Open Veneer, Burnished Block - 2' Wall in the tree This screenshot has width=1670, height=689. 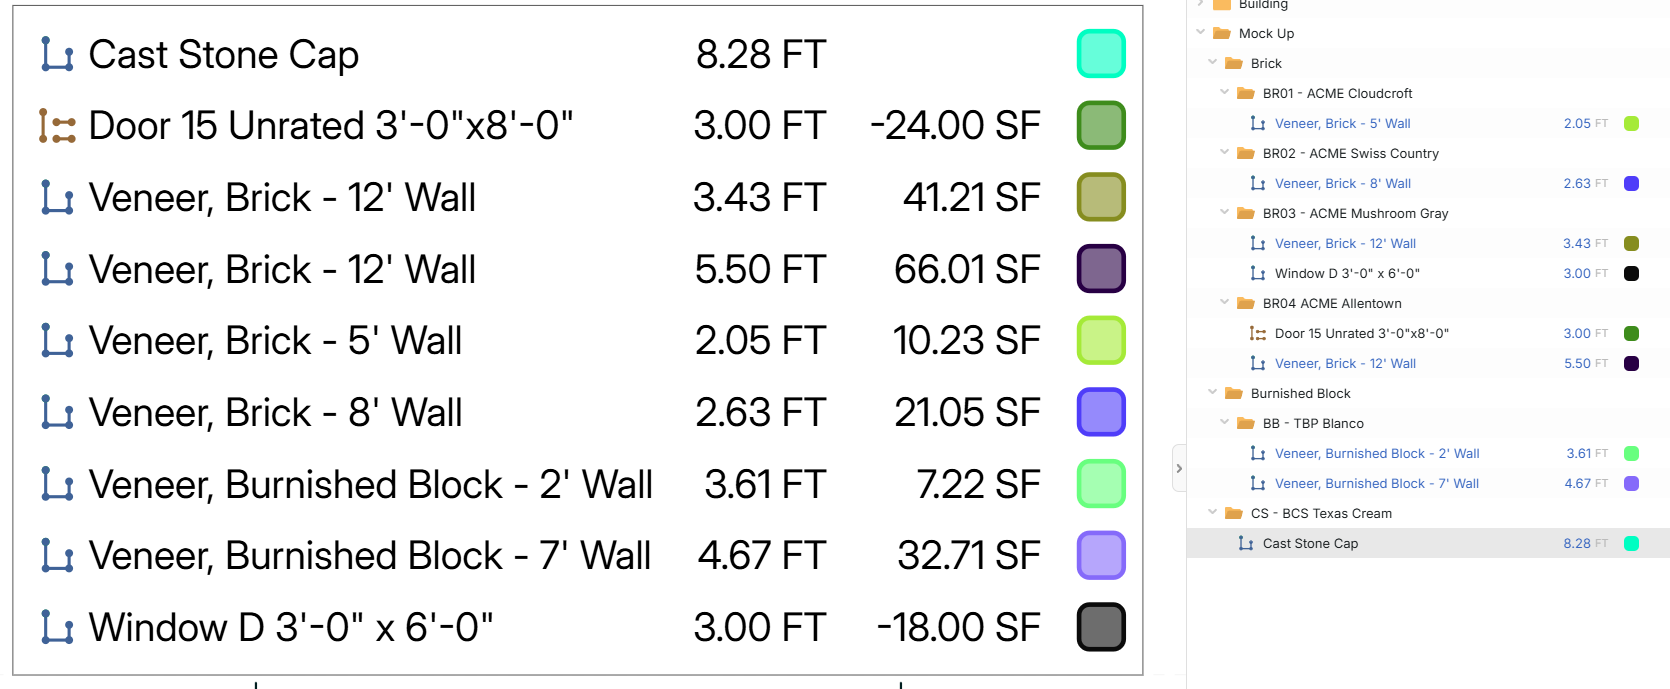(1376, 453)
